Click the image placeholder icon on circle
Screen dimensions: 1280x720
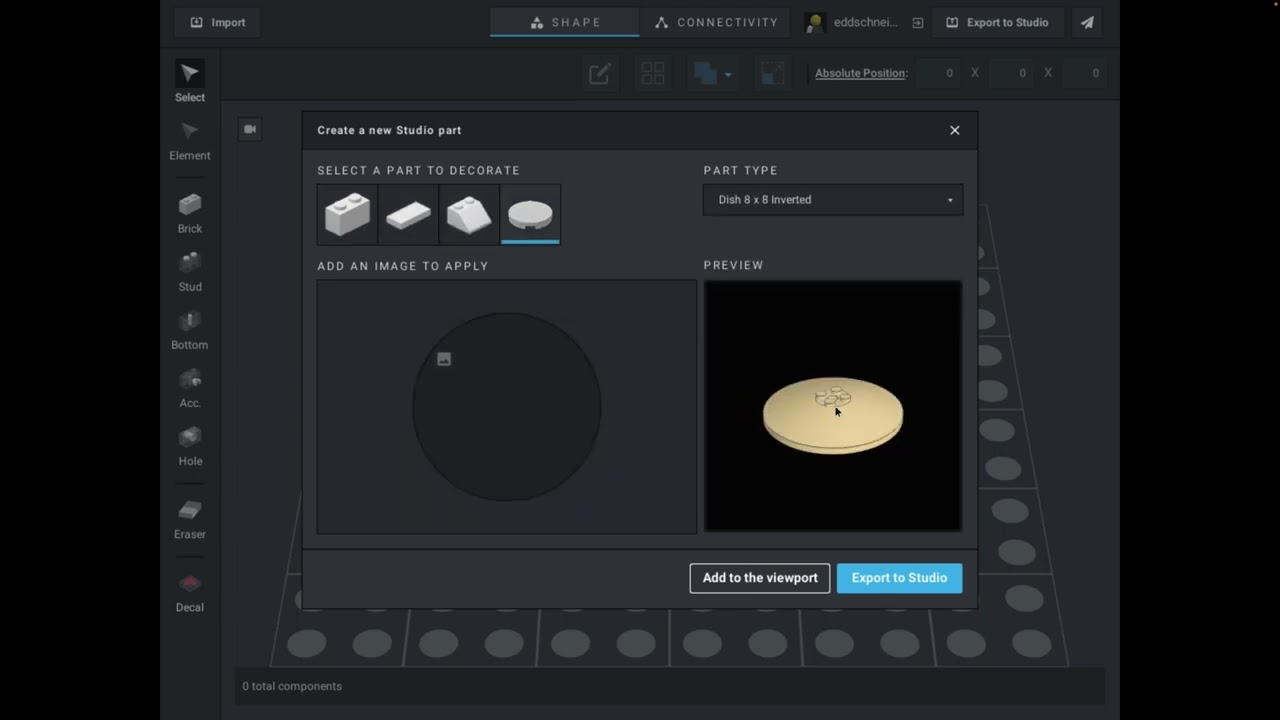click(x=444, y=359)
